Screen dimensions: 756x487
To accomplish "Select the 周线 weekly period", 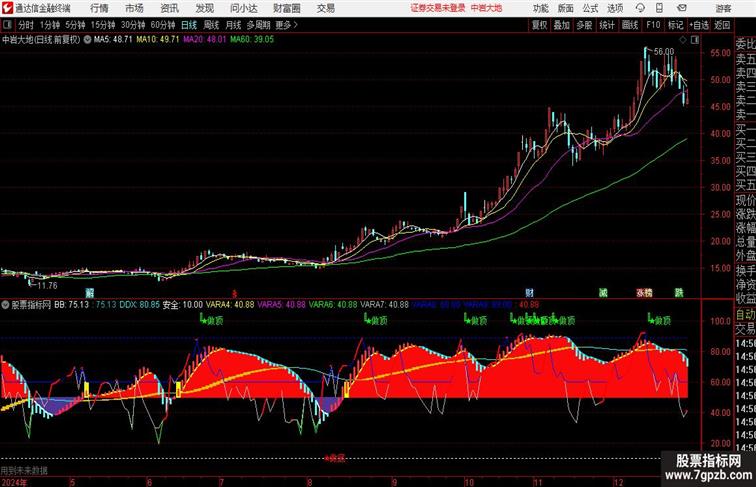I will (x=211, y=25).
